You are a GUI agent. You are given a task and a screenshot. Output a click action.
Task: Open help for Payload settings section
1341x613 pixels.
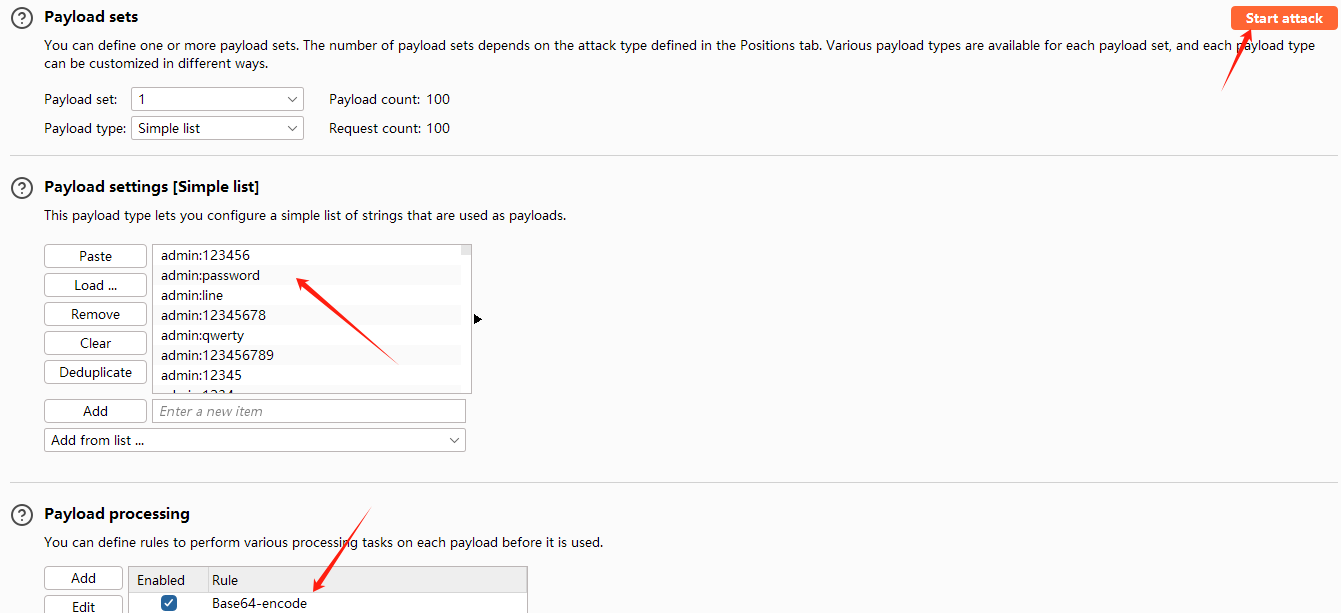click(x=21, y=188)
